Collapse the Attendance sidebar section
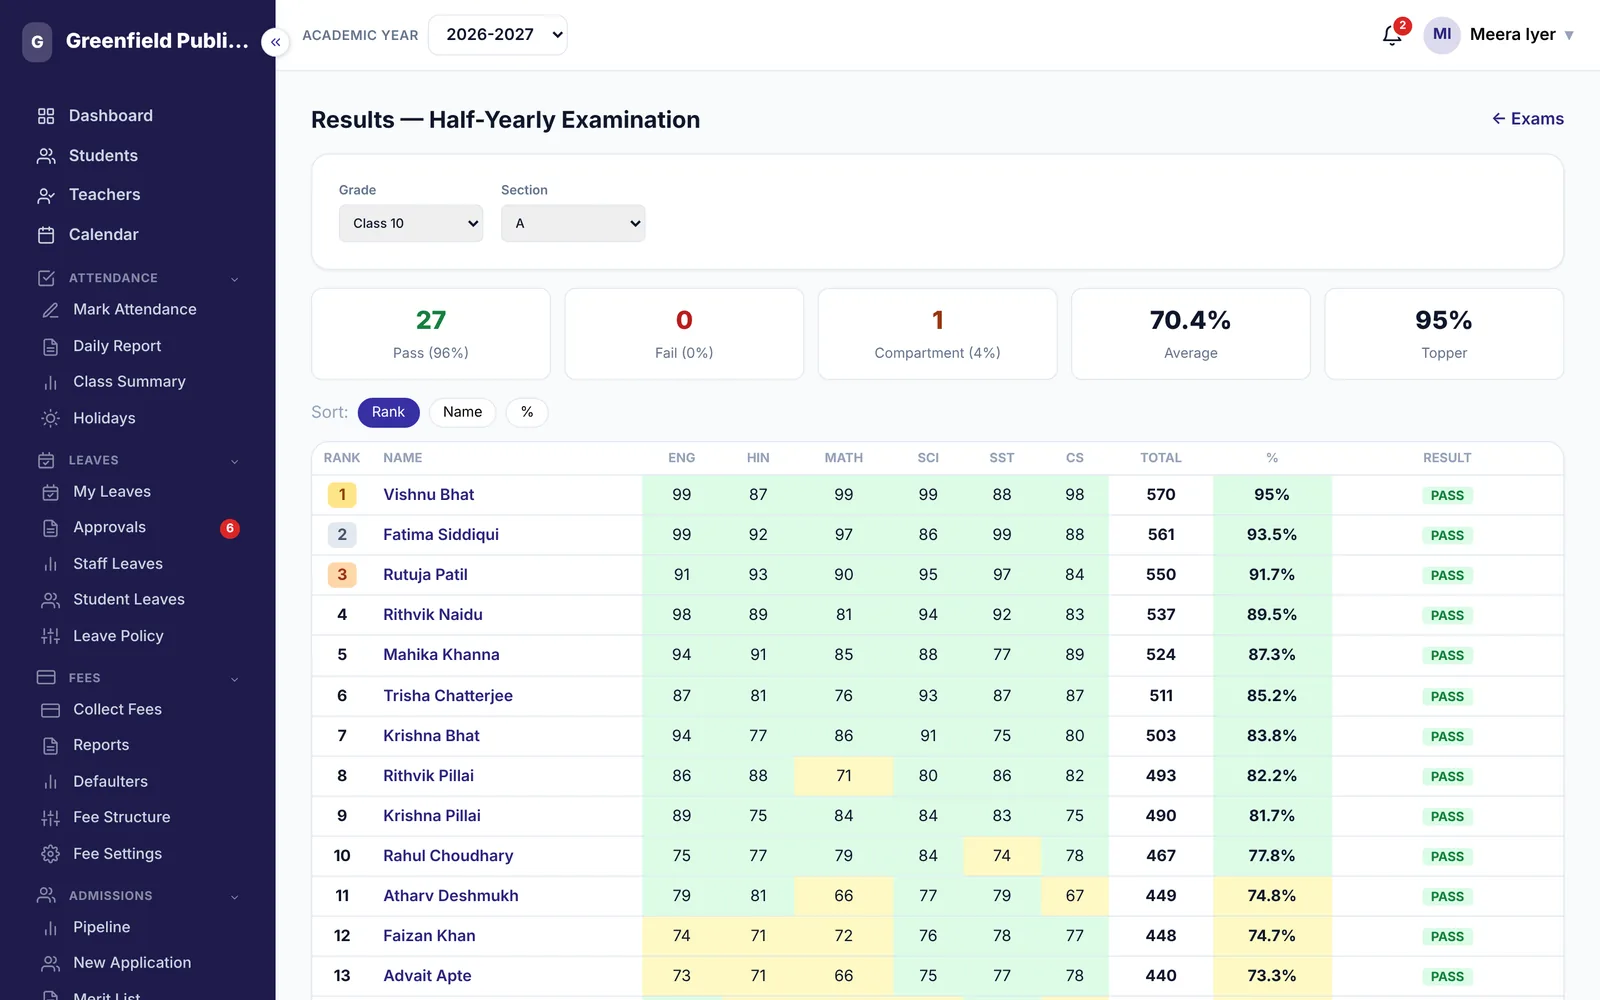The image size is (1600, 1000). pyautogui.click(x=234, y=279)
